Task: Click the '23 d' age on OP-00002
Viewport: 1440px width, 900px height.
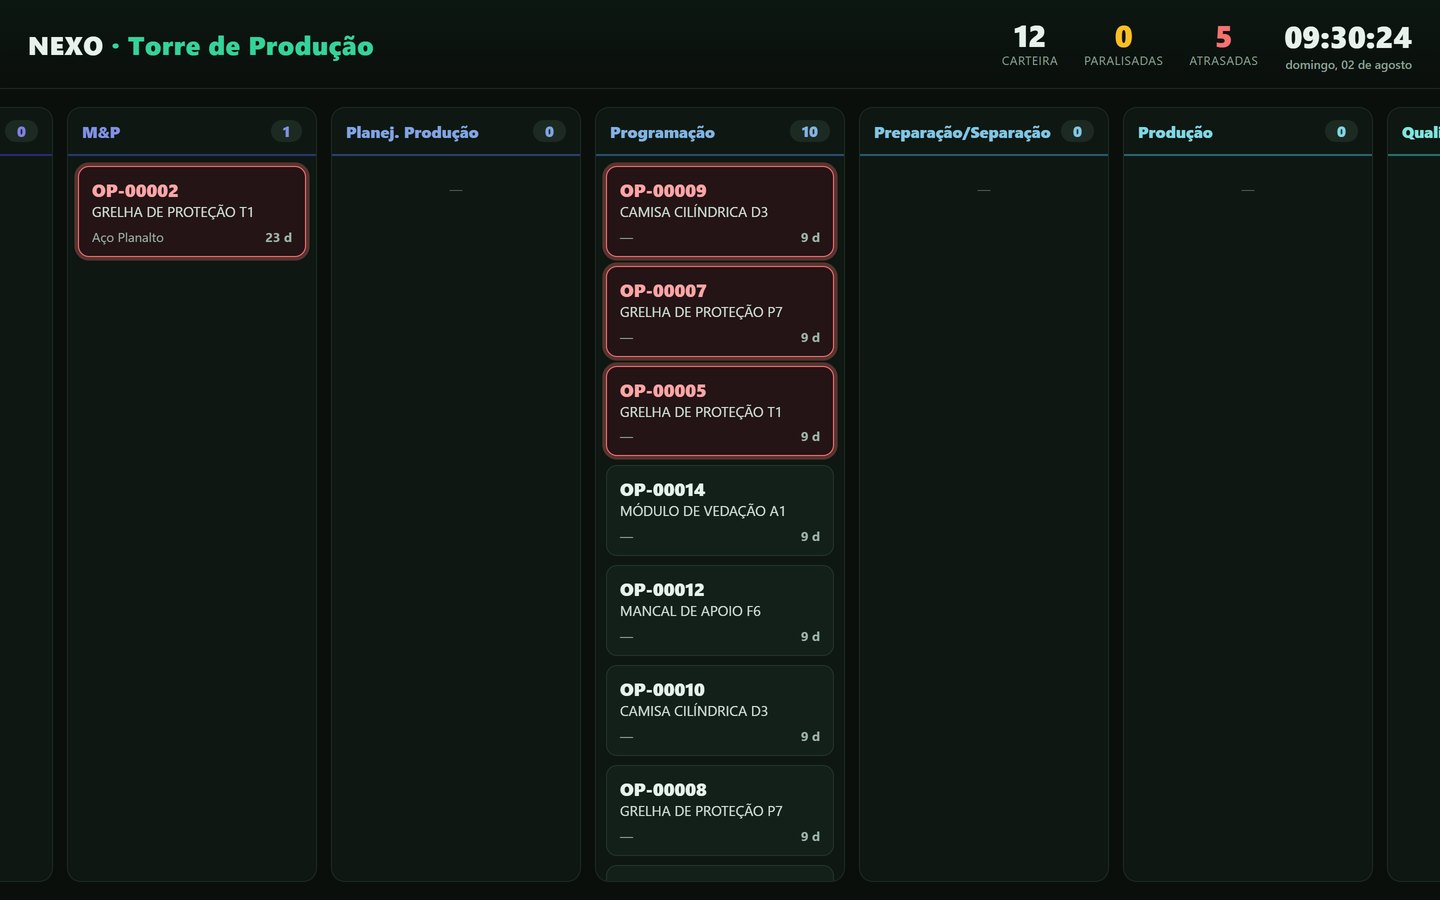Action: (x=278, y=238)
